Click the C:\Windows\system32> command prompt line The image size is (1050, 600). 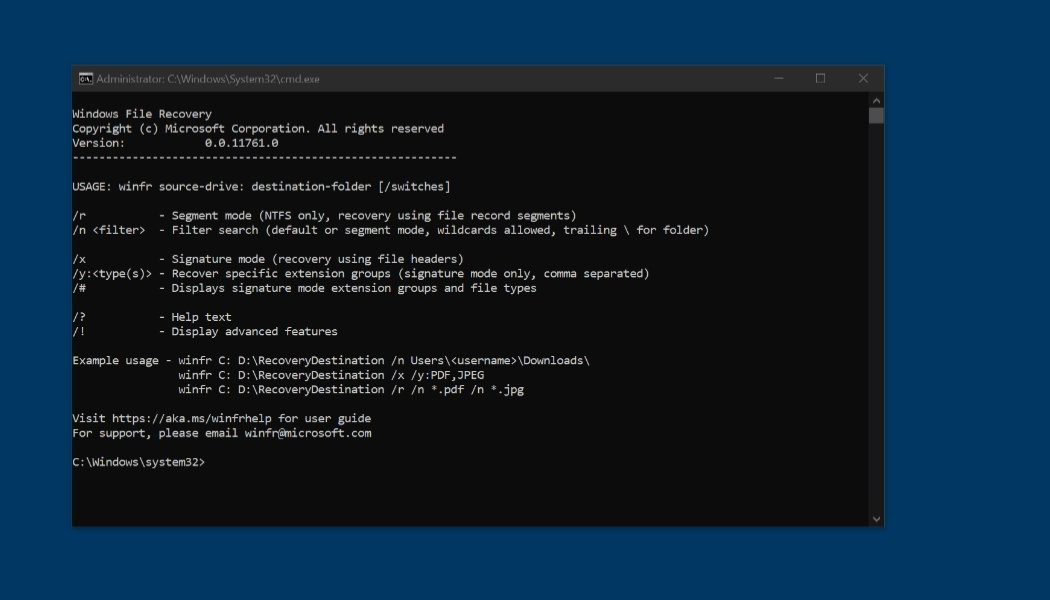click(x=140, y=461)
